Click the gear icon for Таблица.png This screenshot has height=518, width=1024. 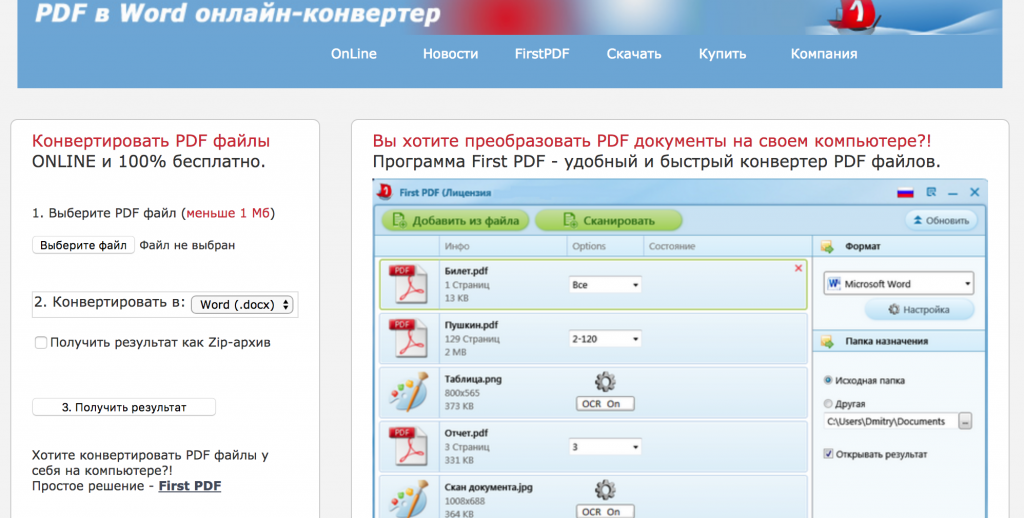pos(605,381)
